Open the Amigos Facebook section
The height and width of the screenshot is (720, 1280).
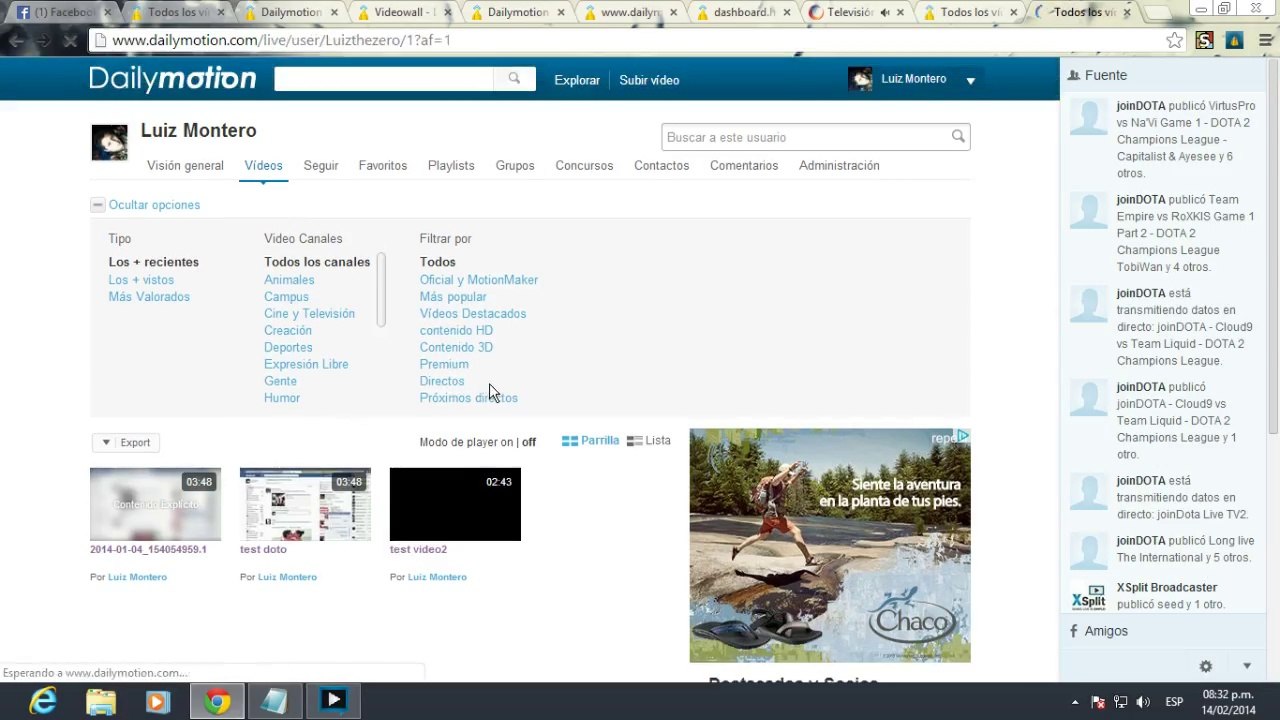(1098, 631)
